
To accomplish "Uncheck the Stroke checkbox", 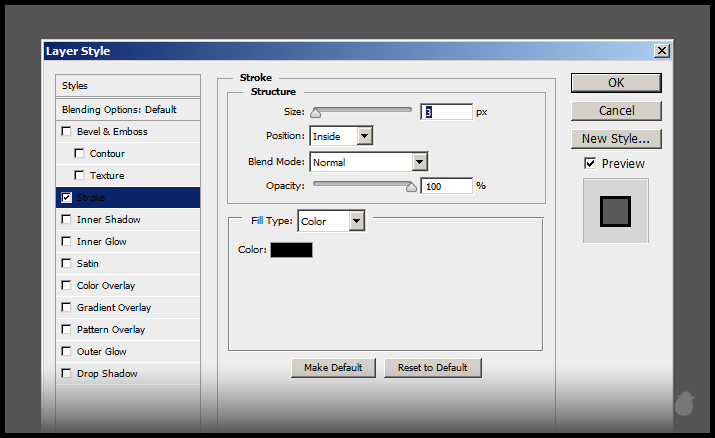I will click(x=66, y=198).
